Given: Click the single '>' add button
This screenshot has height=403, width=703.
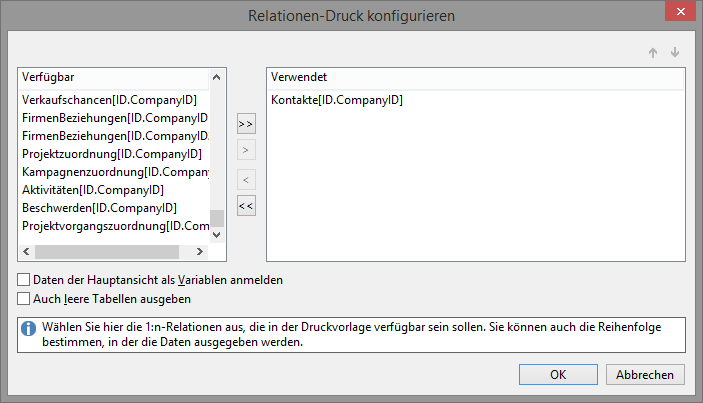Looking at the screenshot, I should click(246, 151).
